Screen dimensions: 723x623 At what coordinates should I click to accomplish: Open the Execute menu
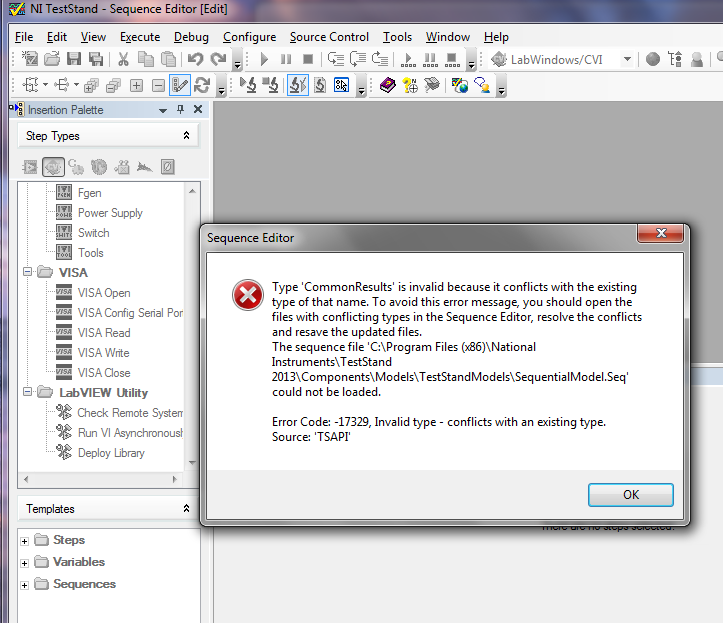coord(140,37)
